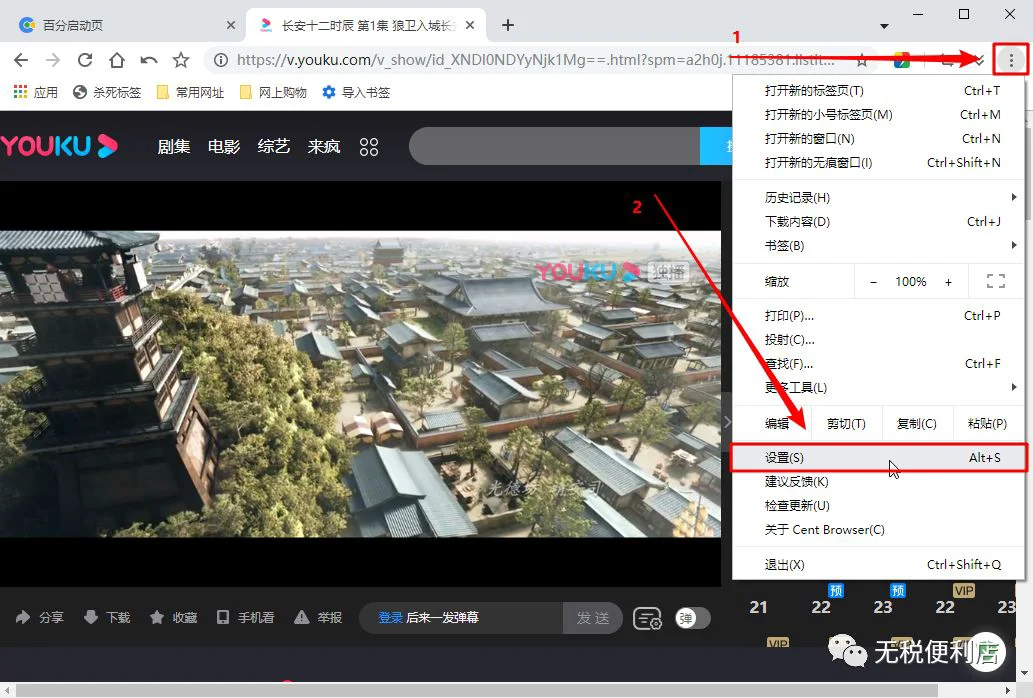1033x698 pixels.
Task: Click the 下载 download icon
Action: click(91, 618)
